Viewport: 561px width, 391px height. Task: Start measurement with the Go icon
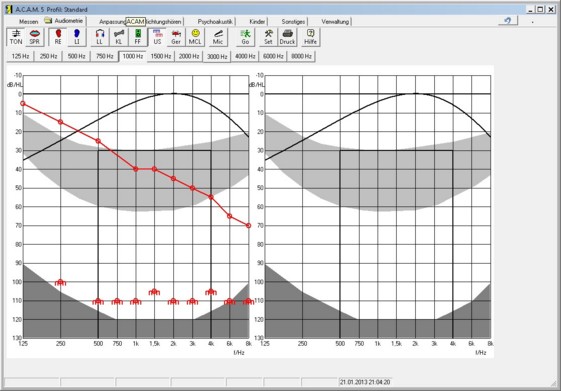[245, 37]
